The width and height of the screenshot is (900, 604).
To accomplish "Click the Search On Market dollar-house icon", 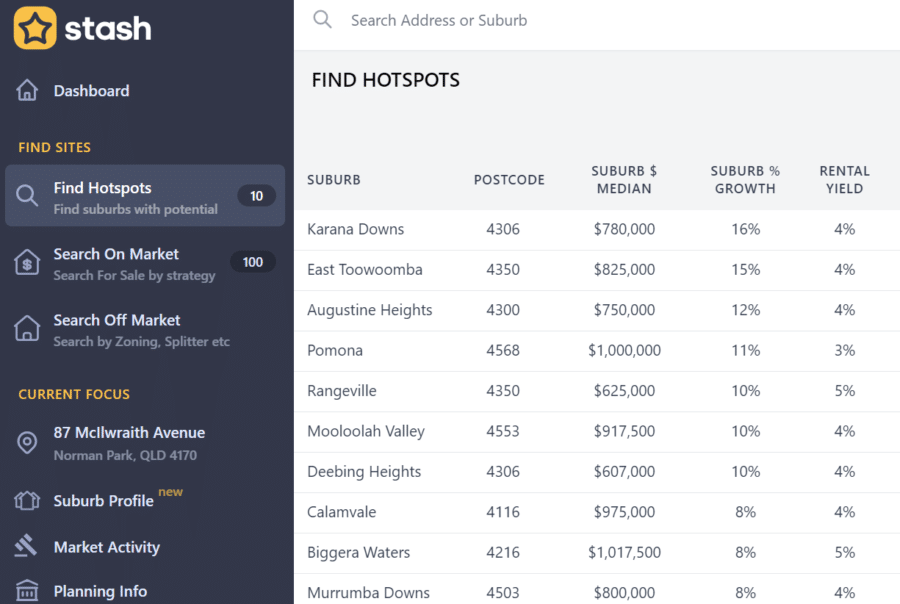I will [27, 263].
